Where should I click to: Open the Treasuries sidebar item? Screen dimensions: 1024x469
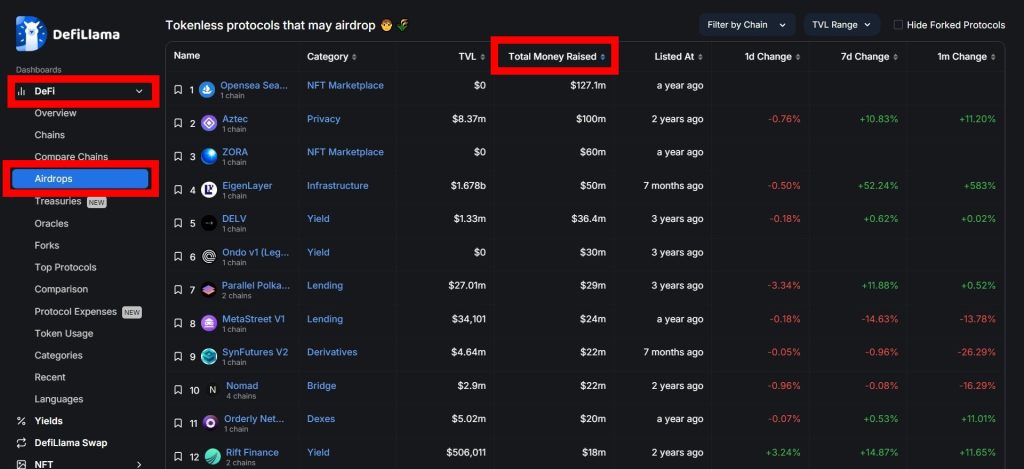(58, 201)
